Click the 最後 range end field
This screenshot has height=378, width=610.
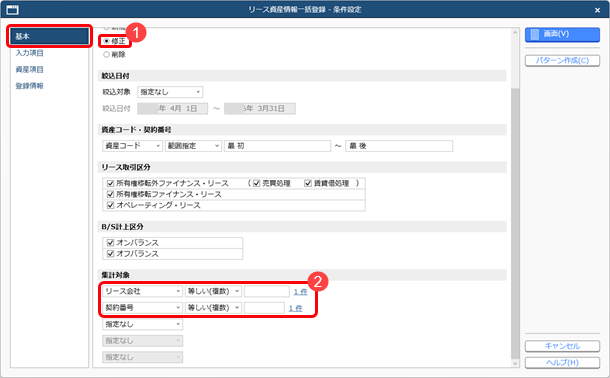pos(399,146)
